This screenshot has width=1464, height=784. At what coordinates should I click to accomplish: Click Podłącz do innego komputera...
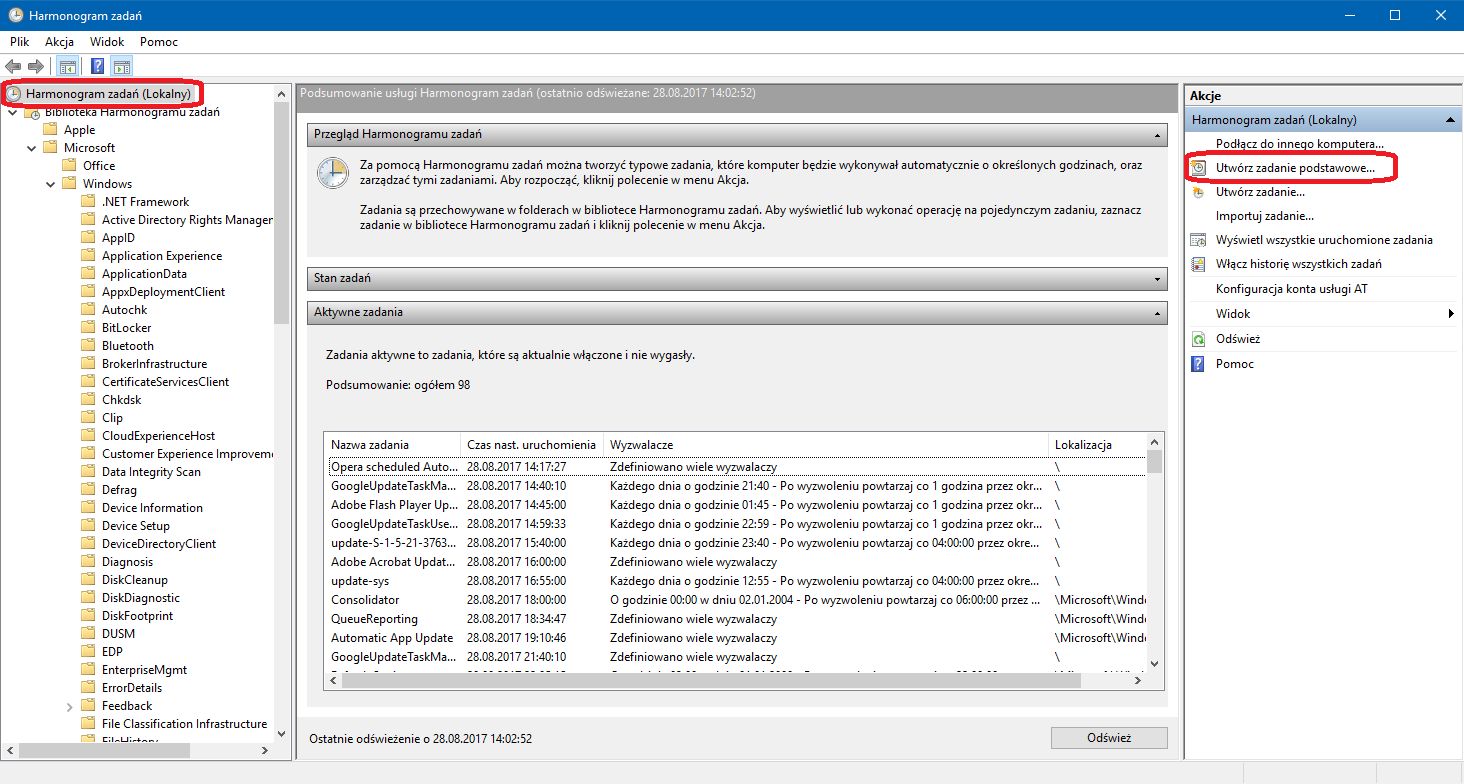tap(1300, 144)
